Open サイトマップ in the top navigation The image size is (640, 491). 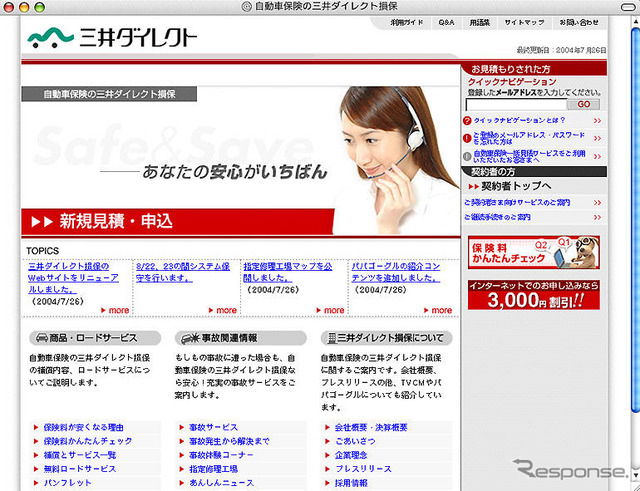(524, 23)
